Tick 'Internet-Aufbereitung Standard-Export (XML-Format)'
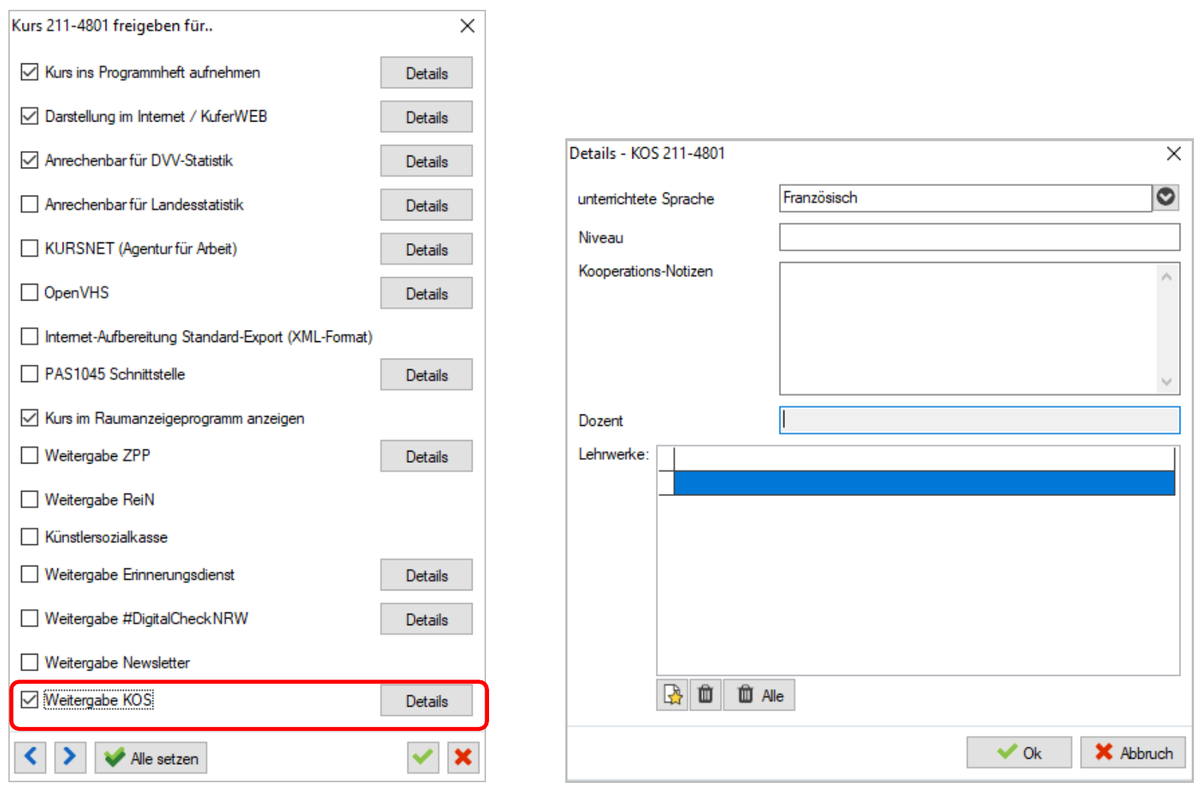Image resolution: width=1200 pixels, height=789 pixels. click(x=29, y=338)
